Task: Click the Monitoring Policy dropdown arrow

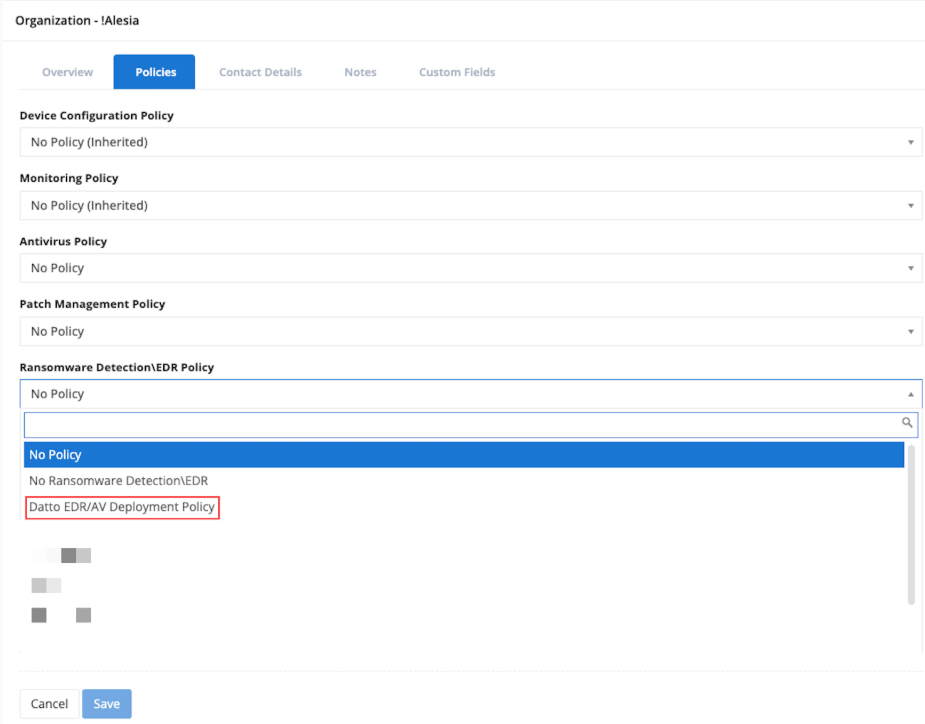Action: coord(910,206)
